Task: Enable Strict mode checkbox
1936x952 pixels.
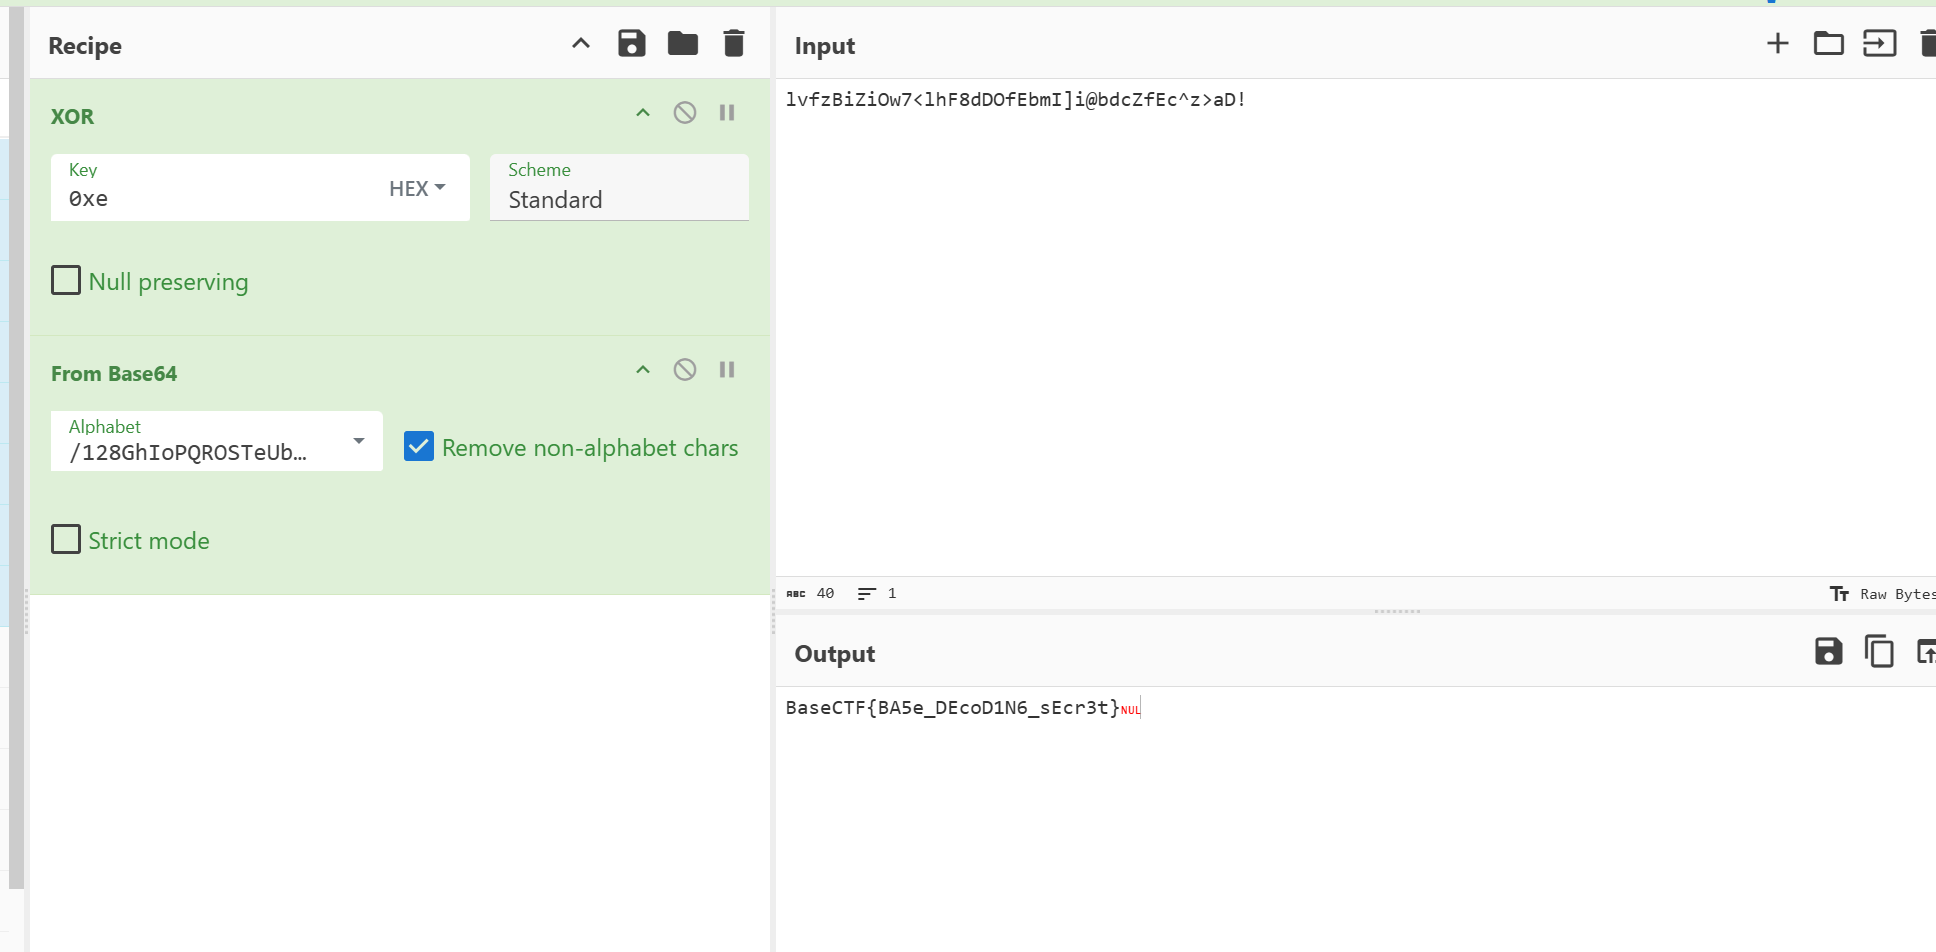Action: [x=66, y=539]
